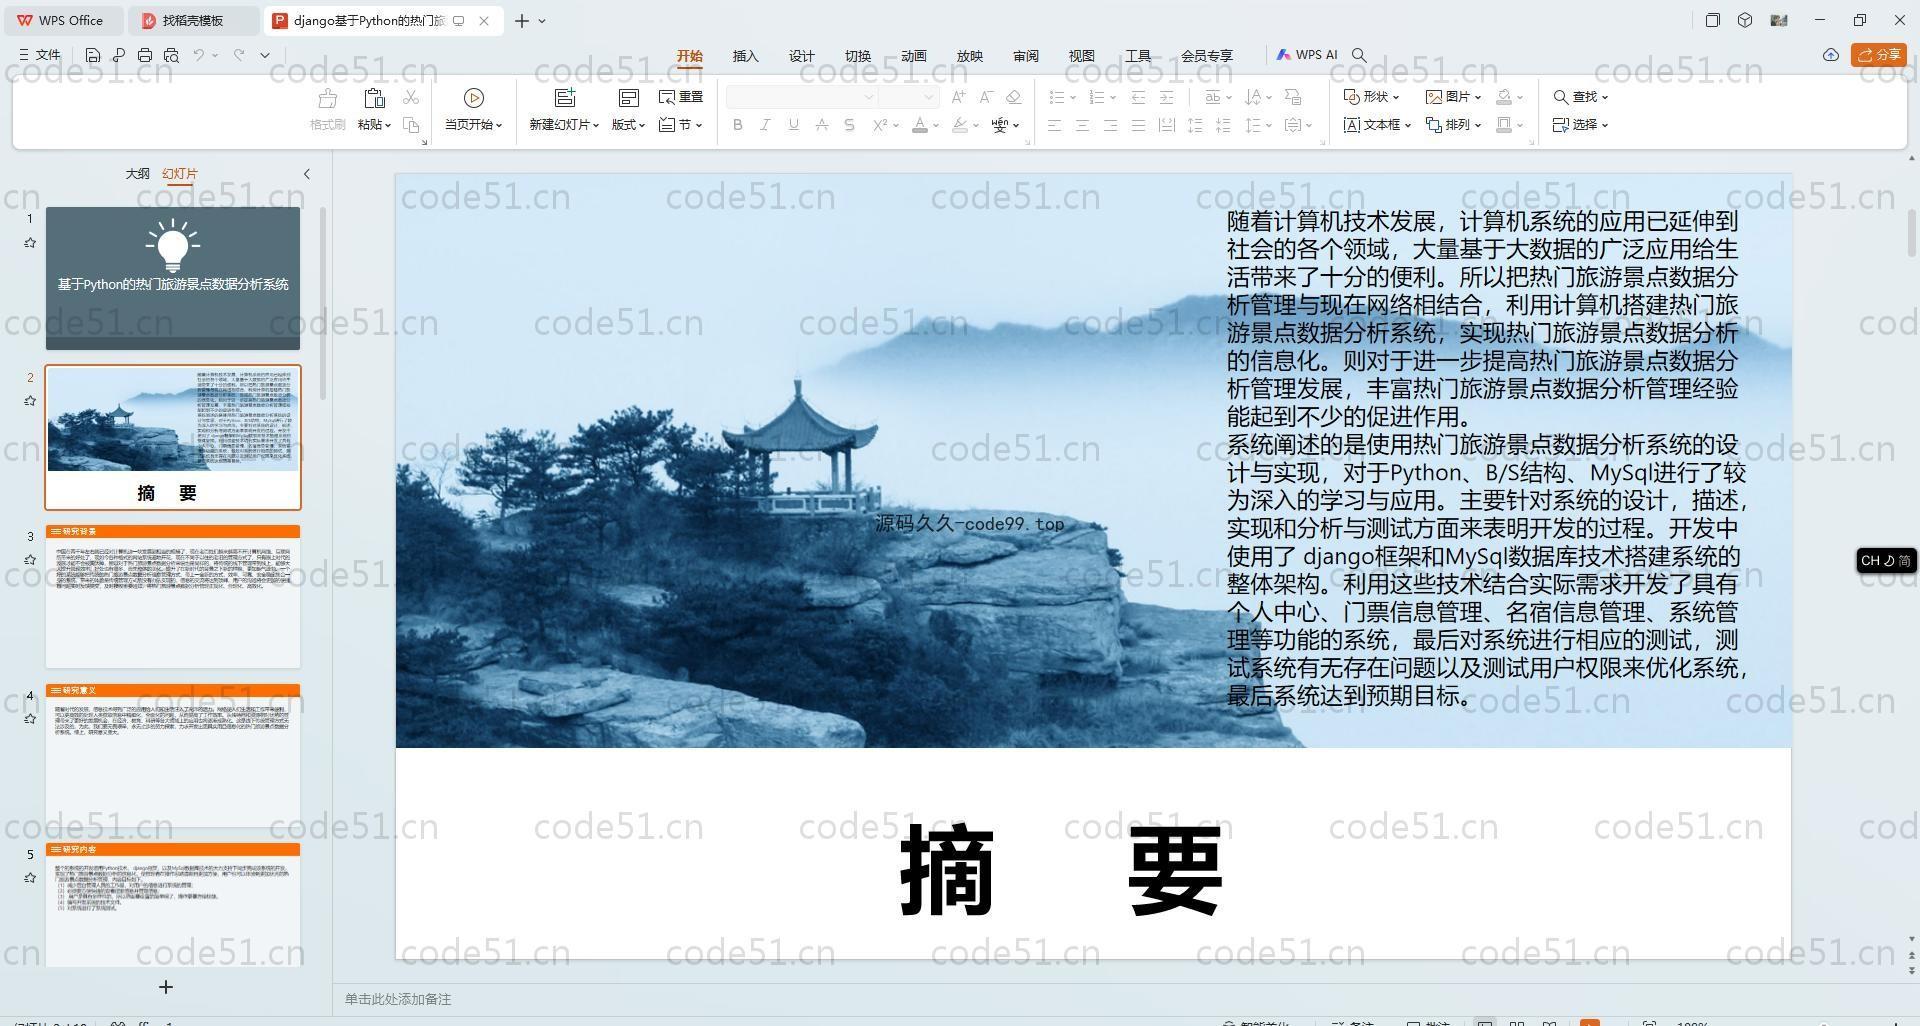Select slide 1 title thumbnail
This screenshot has width=1920, height=1026.
[173, 278]
